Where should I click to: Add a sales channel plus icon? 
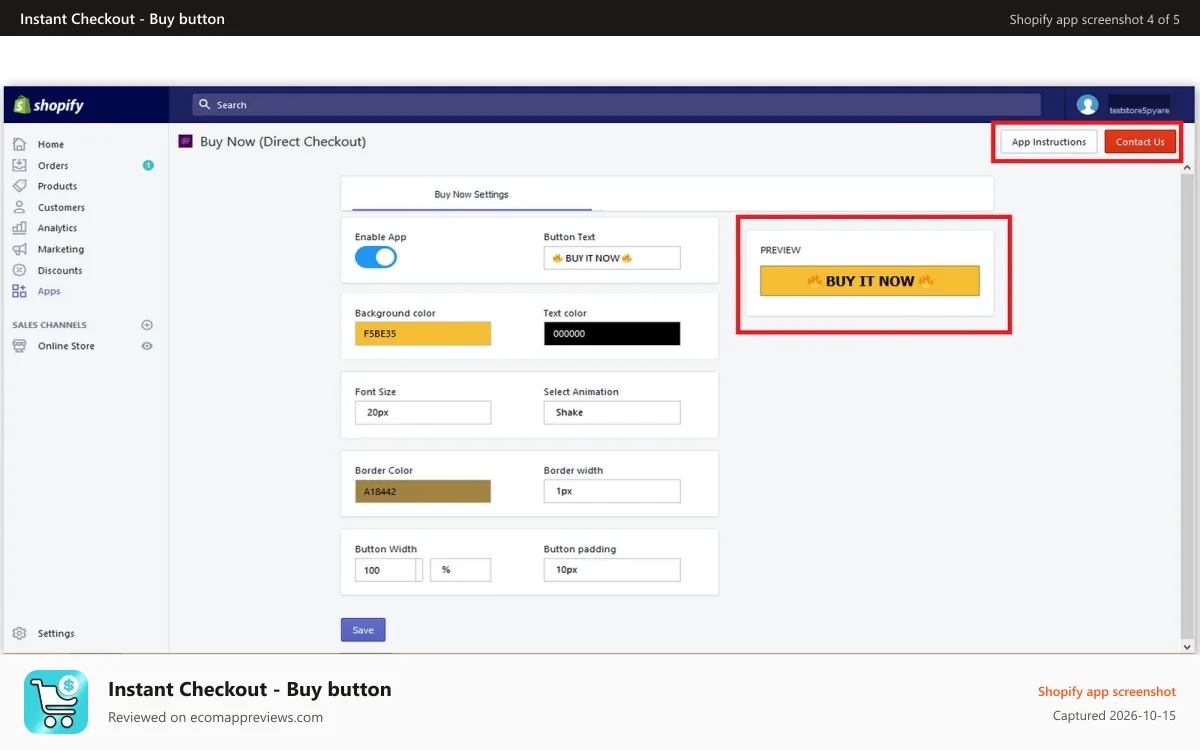click(x=147, y=325)
